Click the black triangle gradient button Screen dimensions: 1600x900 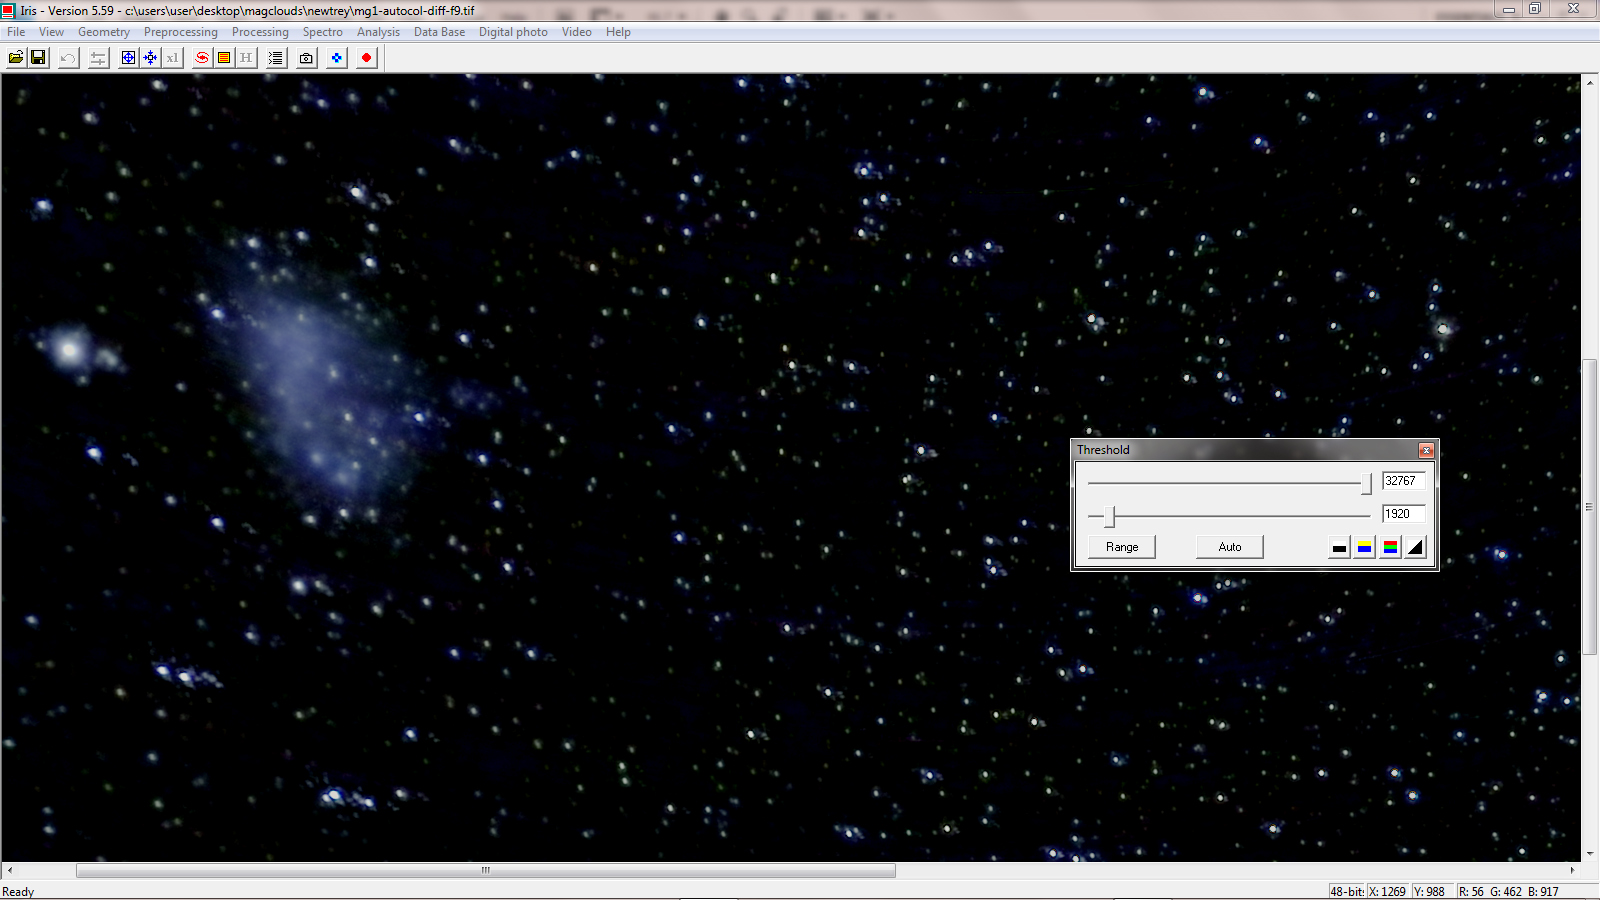point(1415,547)
